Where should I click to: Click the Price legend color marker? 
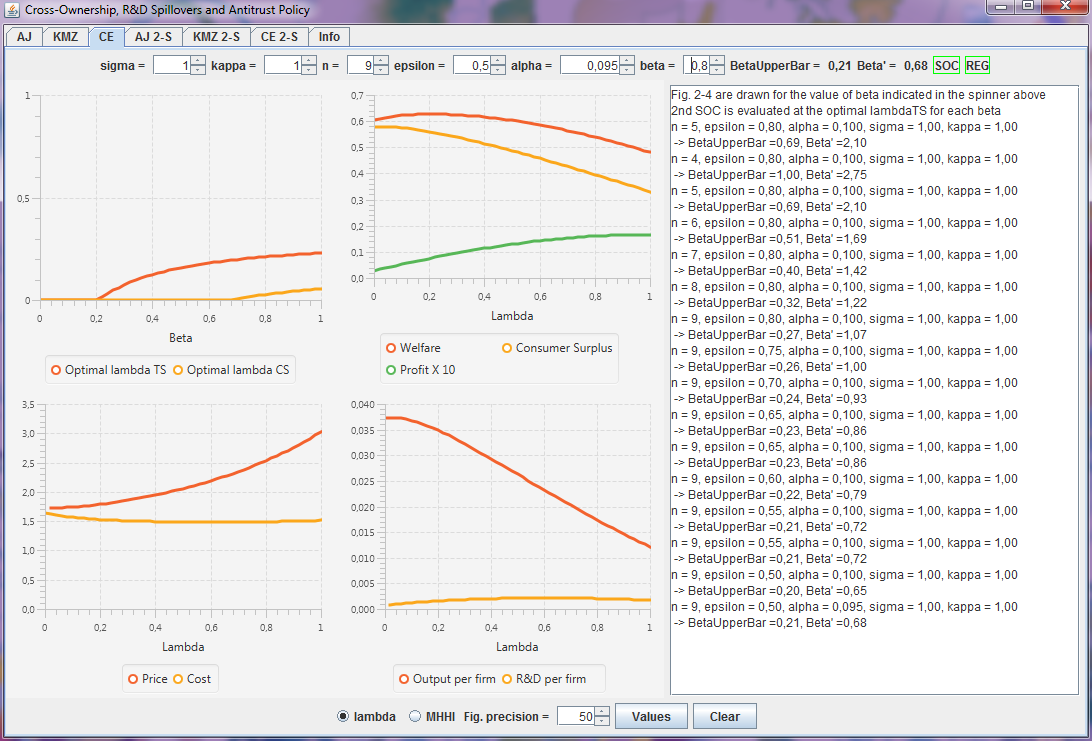[133, 679]
